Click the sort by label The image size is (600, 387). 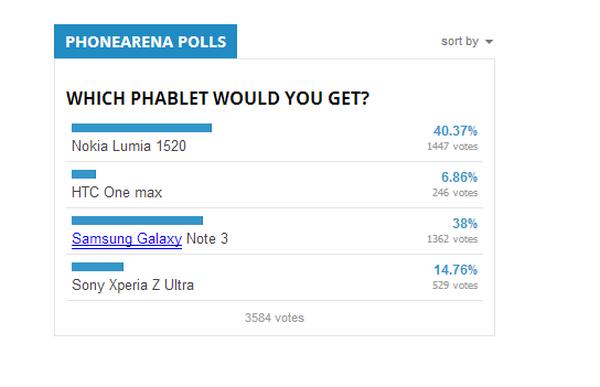point(460,41)
